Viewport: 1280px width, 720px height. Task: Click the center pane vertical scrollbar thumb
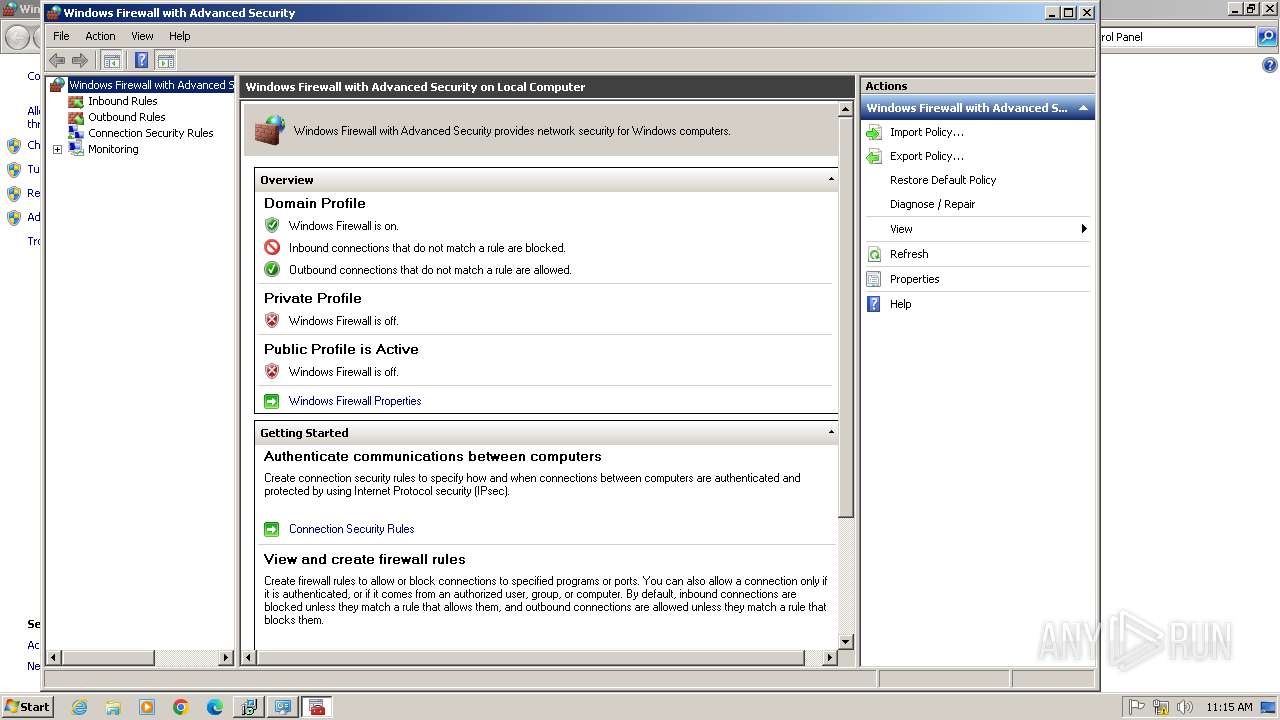tap(846, 315)
